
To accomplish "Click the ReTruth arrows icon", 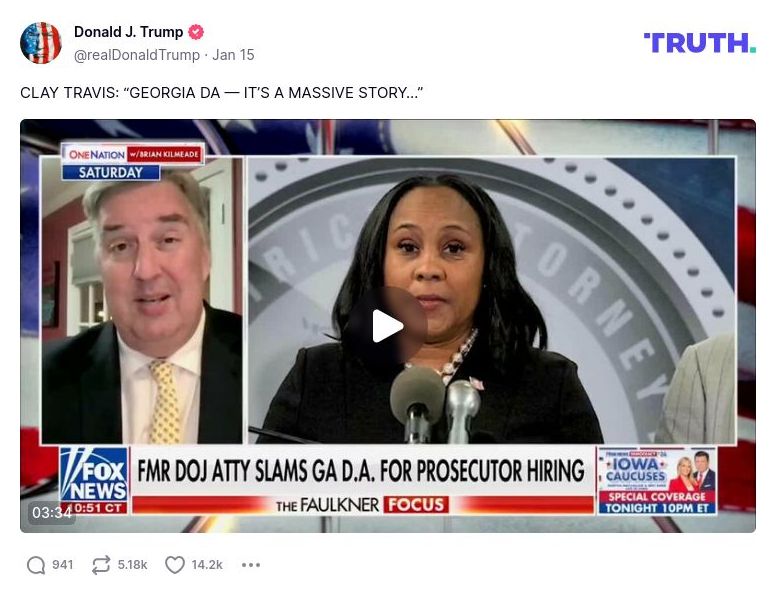I will click(101, 565).
